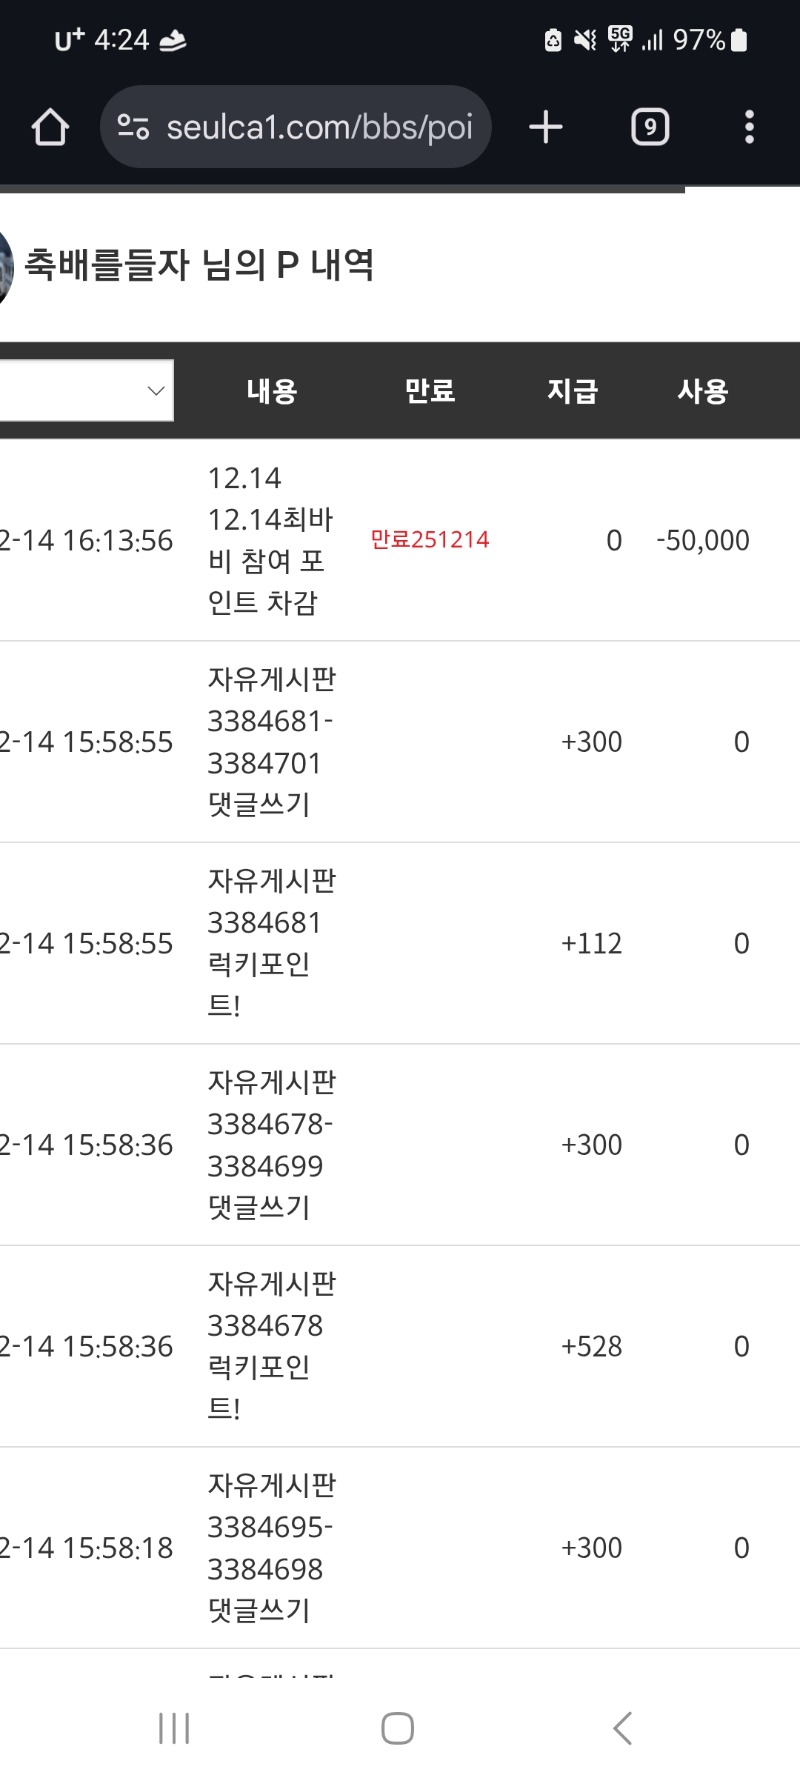Tap the address bar showing seulca1.com
The image size is (800, 1778).
coord(320,126)
